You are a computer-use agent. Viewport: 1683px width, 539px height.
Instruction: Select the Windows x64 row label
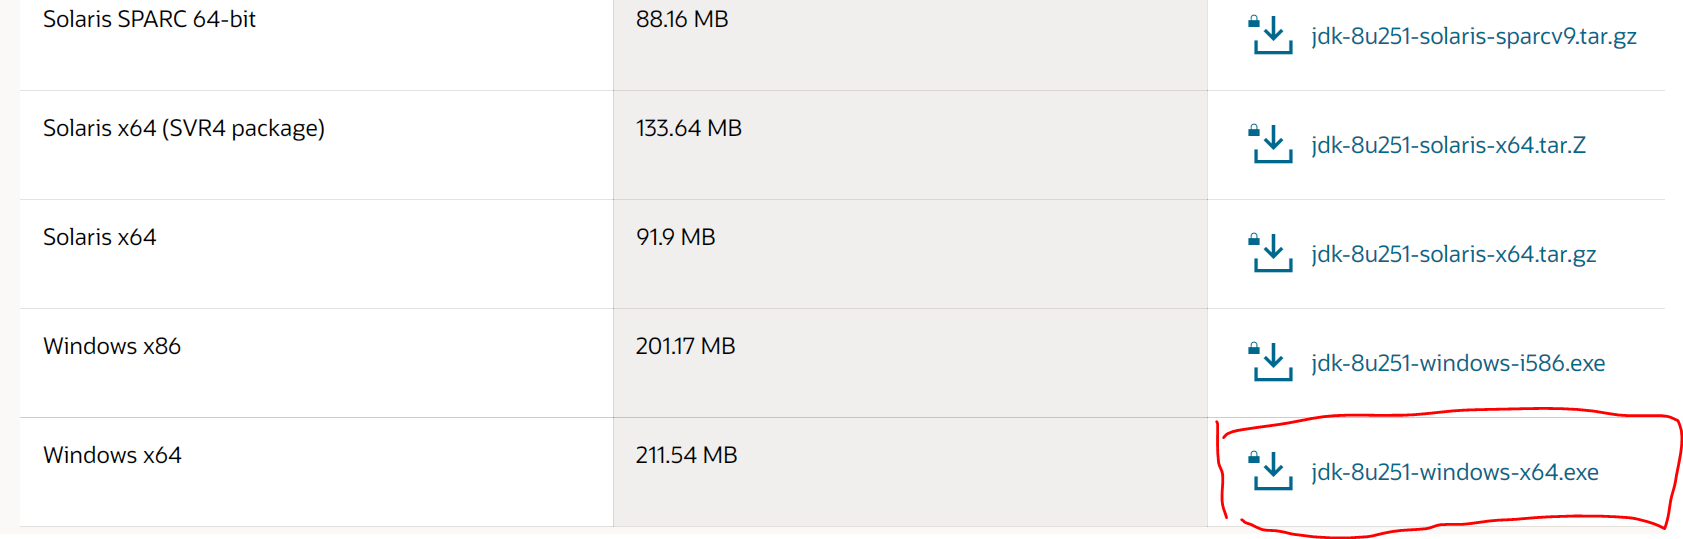point(112,455)
